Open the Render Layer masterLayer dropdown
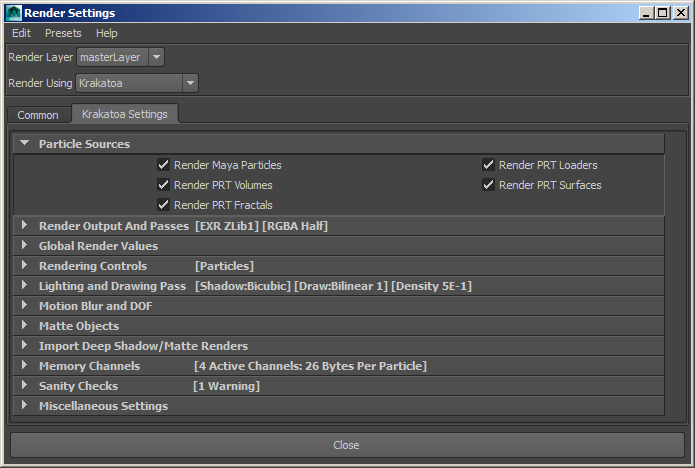695x468 pixels. click(121, 57)
